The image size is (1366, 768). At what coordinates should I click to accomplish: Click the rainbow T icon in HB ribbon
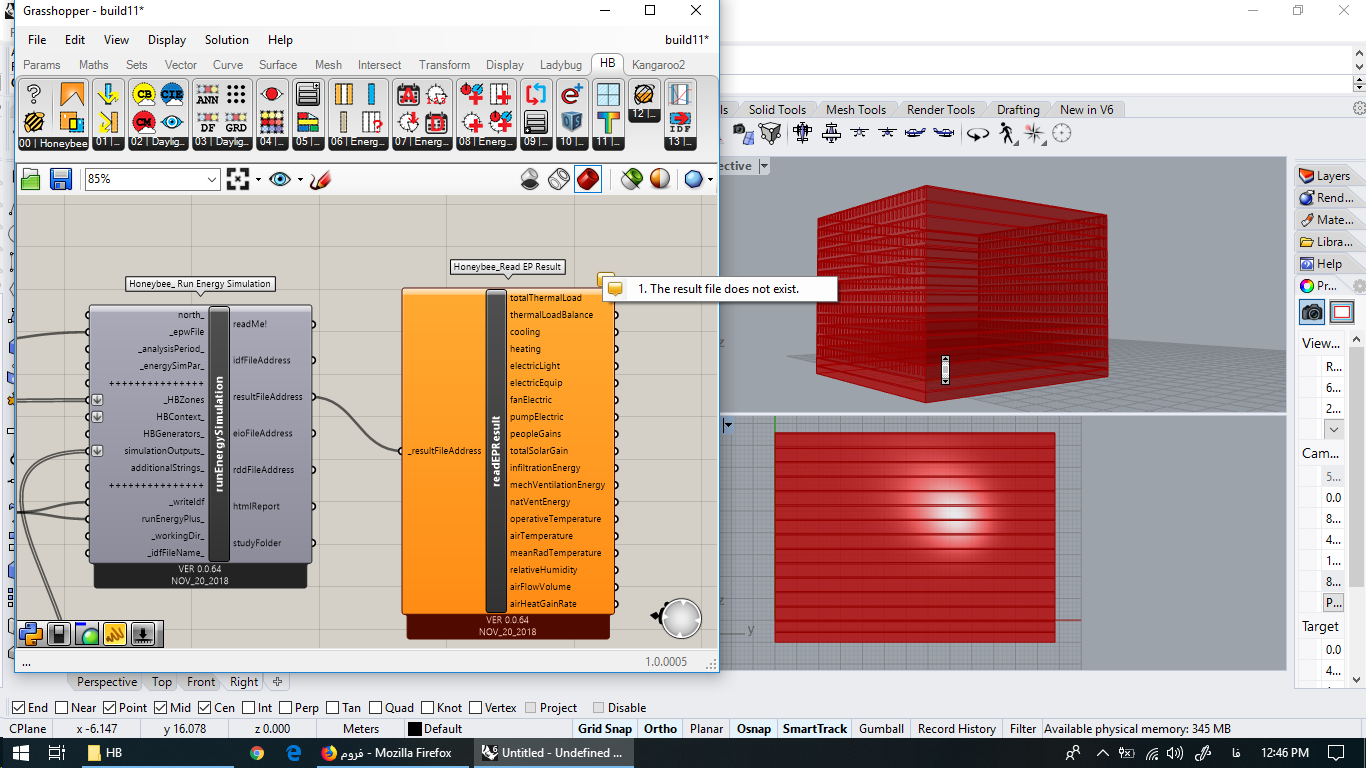click(608, 122)
